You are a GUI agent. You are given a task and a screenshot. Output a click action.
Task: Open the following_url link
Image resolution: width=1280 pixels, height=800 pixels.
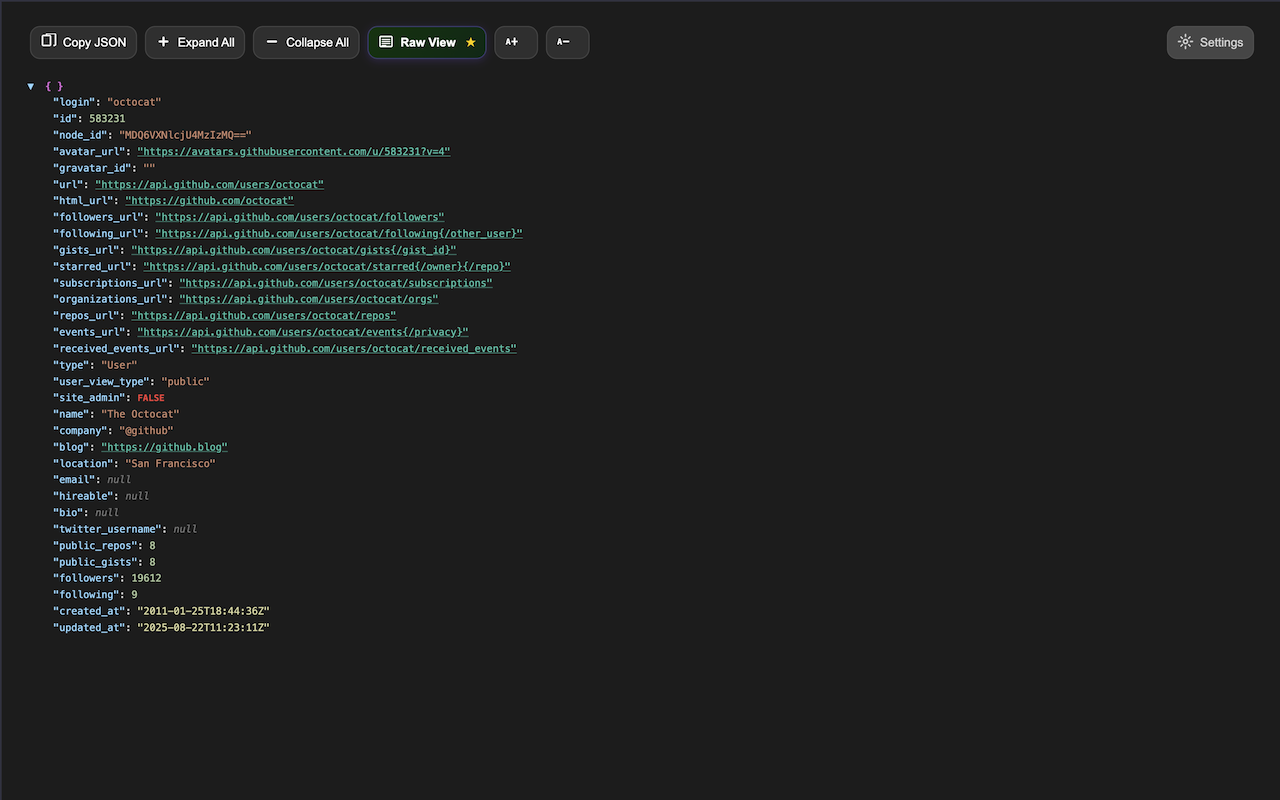339,233
